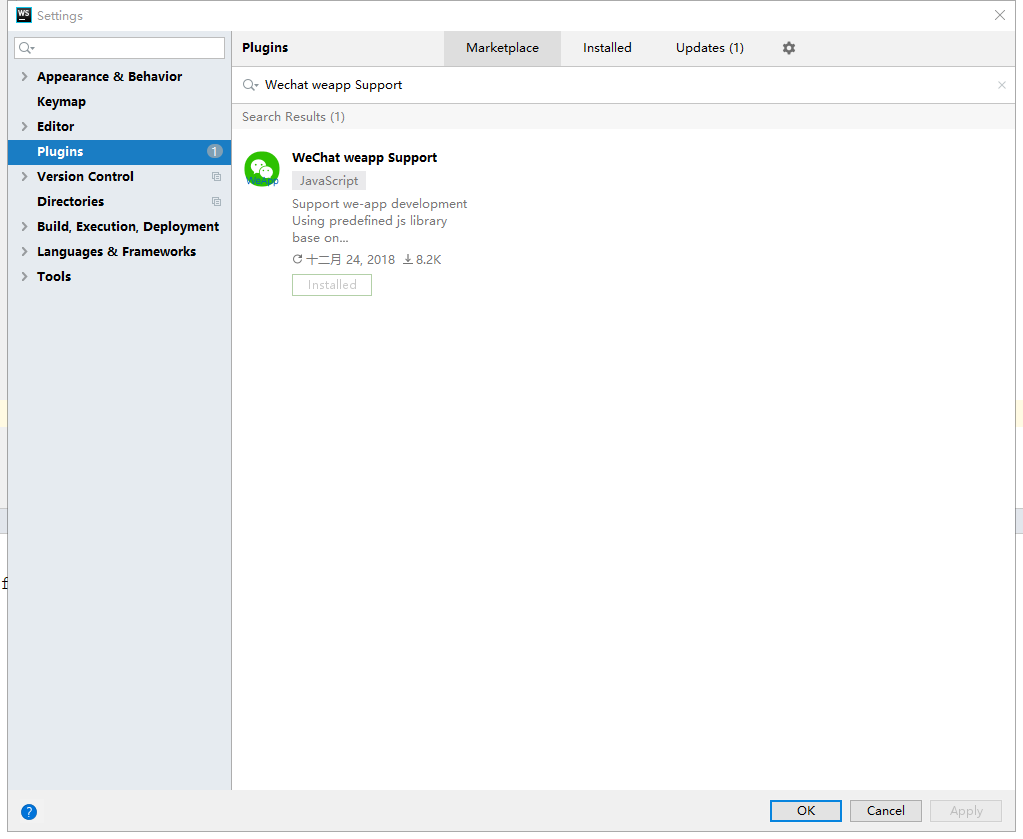Close the Settings dialog window
This screenshot has width=1023, height=839.
(x=1000, y=15)
